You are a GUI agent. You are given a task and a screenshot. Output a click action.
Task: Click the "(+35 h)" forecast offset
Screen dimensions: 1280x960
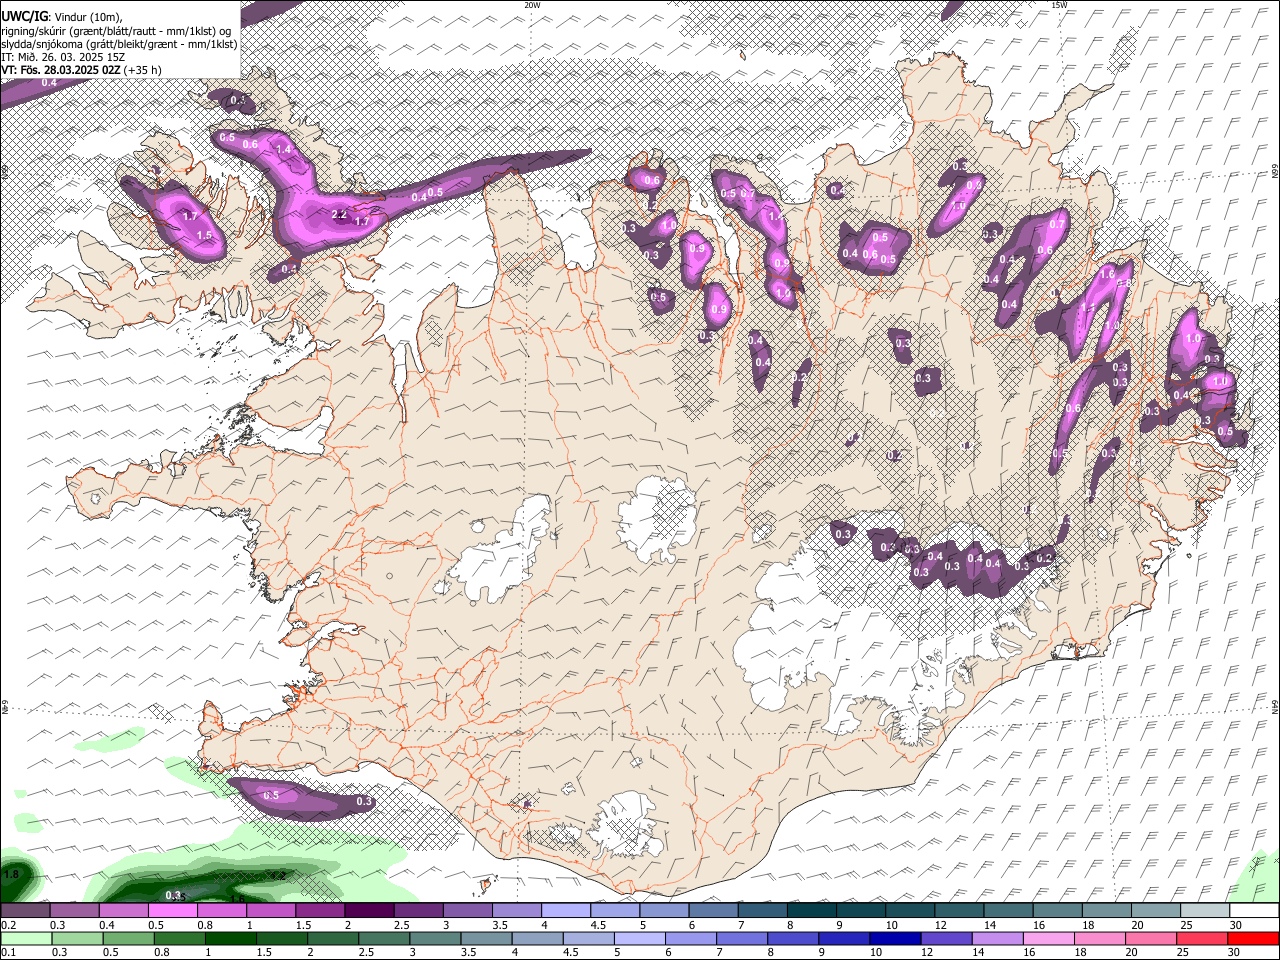[x=144, y=70]
